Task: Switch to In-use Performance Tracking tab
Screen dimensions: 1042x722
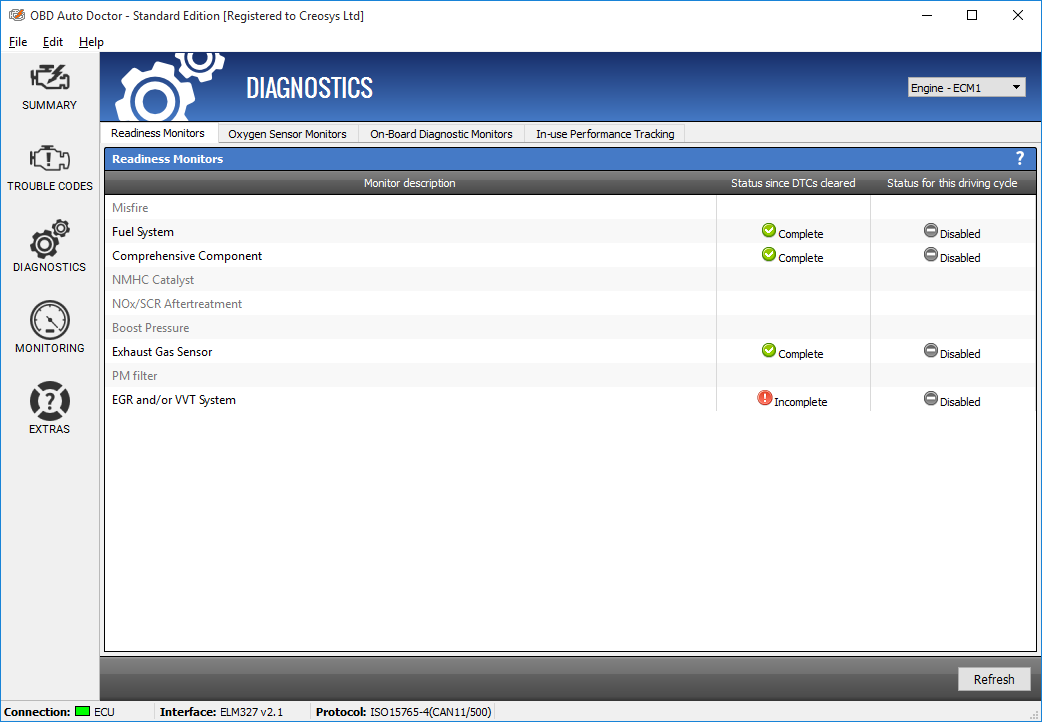Action: pos(605,134)
